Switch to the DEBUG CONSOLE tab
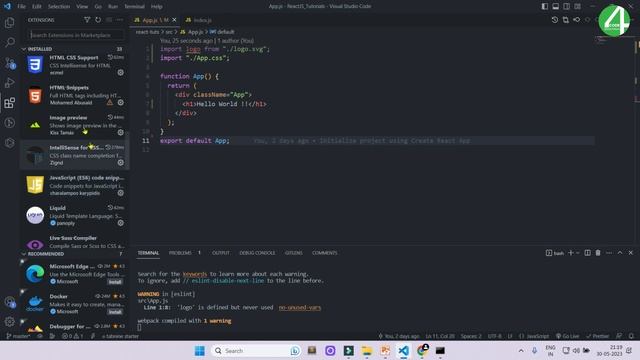Viewport: 640px width, 360px height. (257, 253)
